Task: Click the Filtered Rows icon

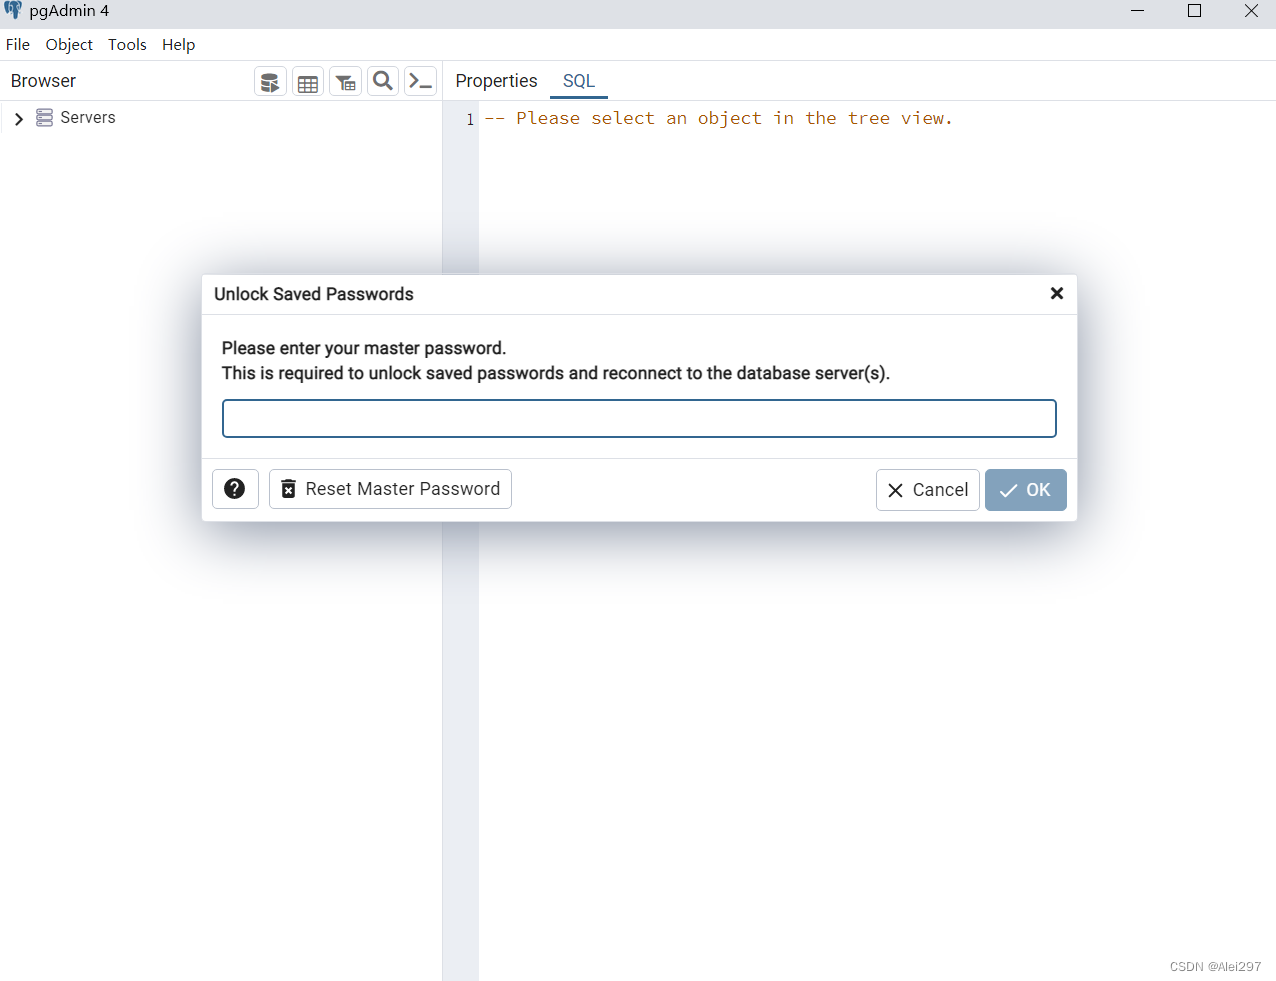Action: click(x=346, y=82)
